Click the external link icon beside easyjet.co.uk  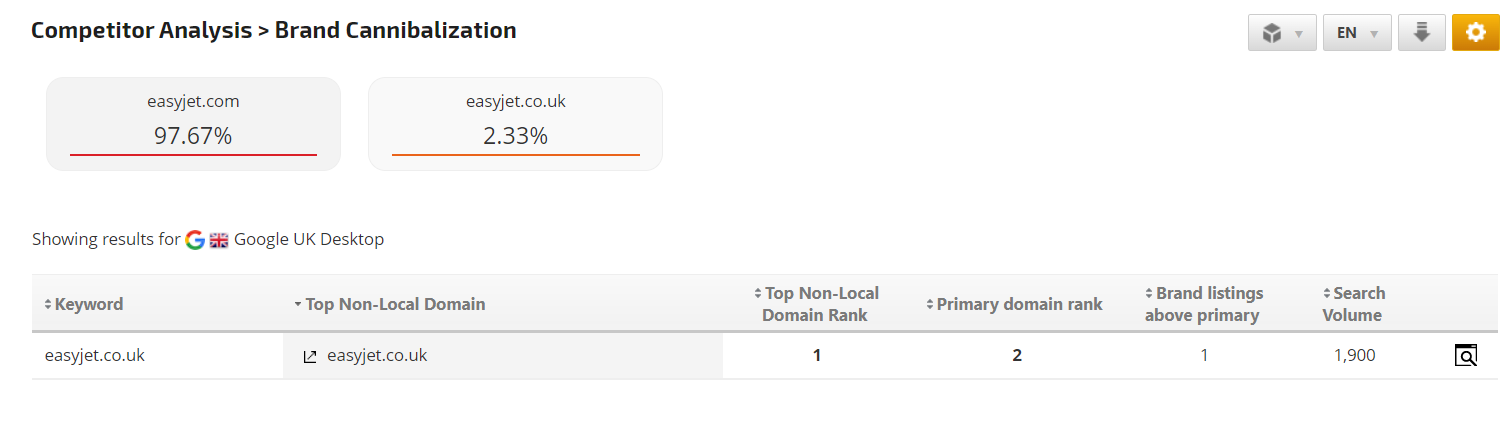point(310,356)
